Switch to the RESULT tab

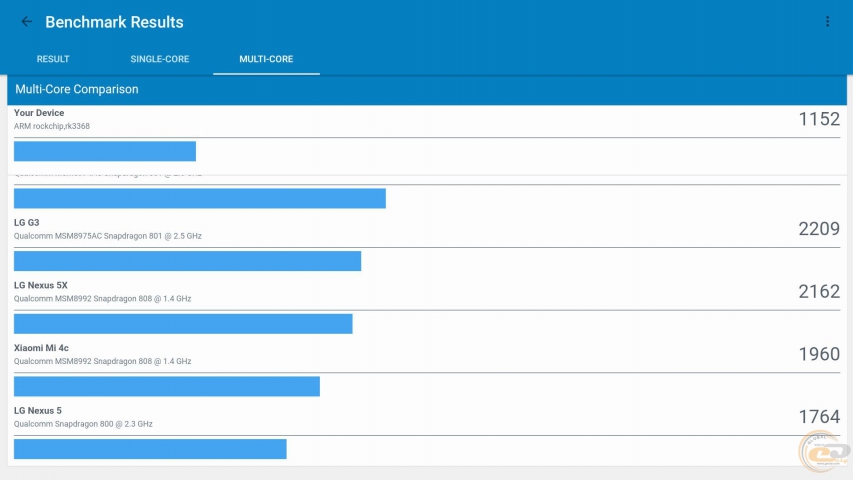53,59
